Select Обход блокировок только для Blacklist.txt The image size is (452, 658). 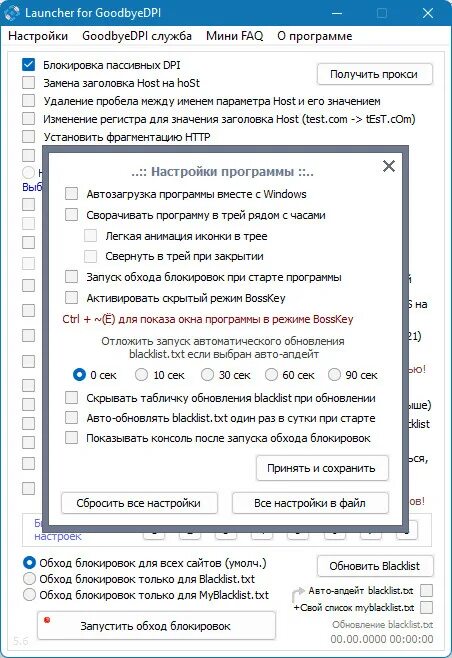29,579
